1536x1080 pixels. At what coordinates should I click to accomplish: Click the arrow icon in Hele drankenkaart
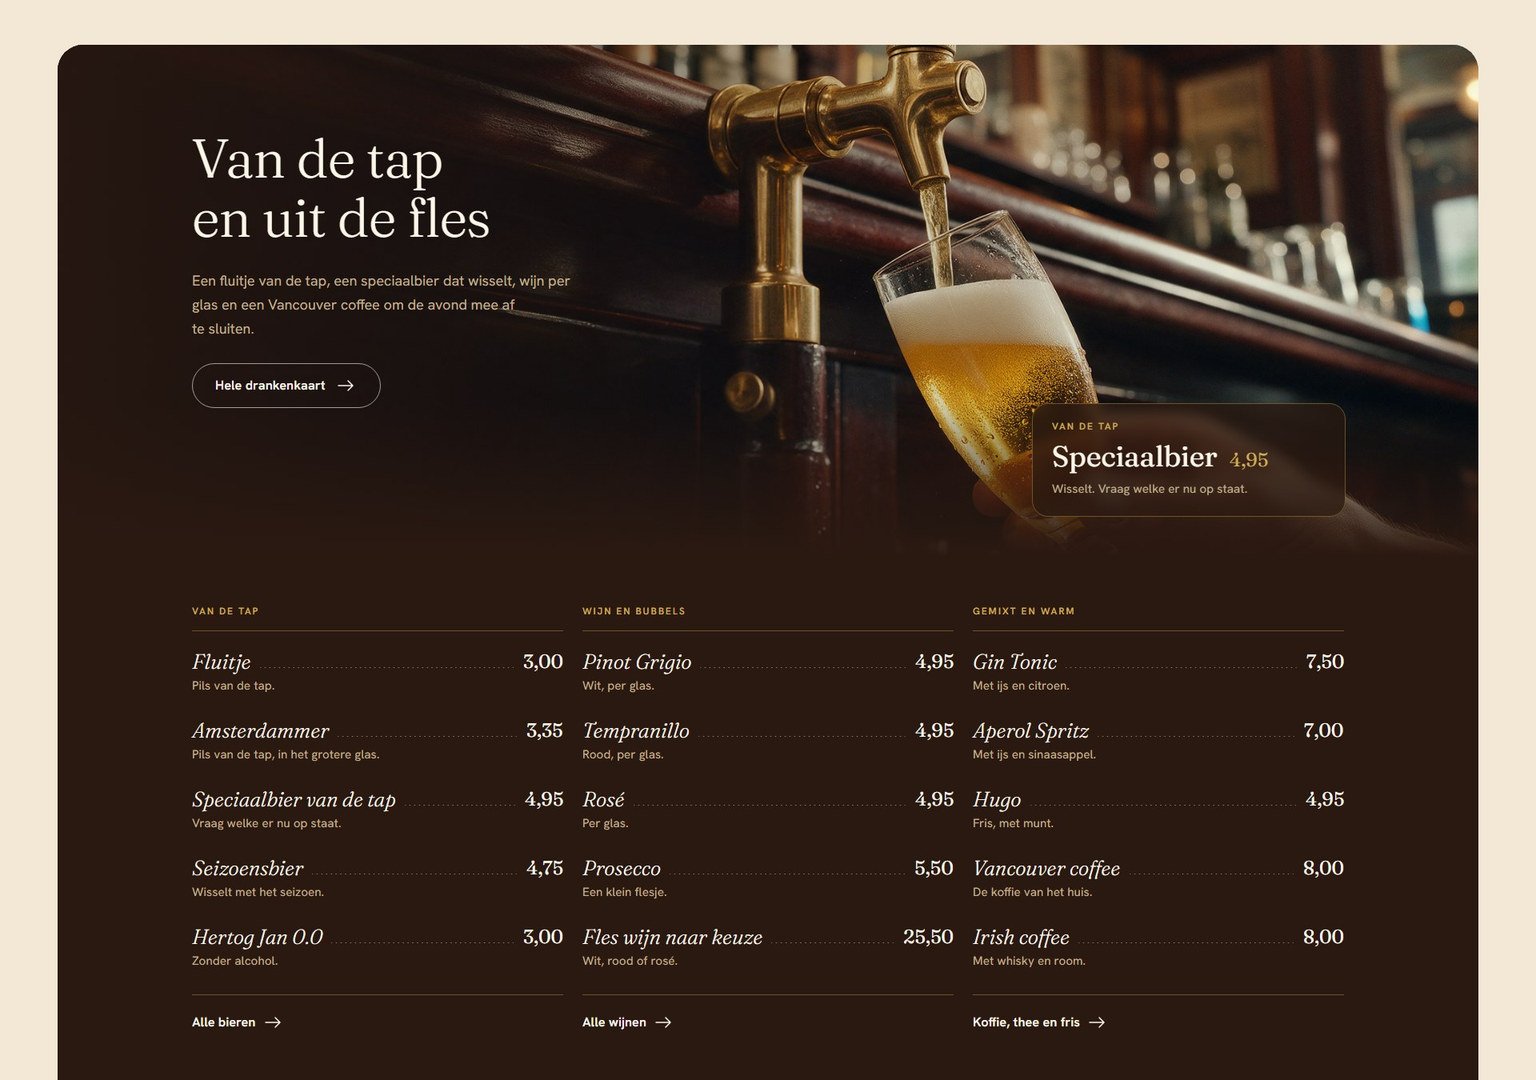tap(346, 386)
